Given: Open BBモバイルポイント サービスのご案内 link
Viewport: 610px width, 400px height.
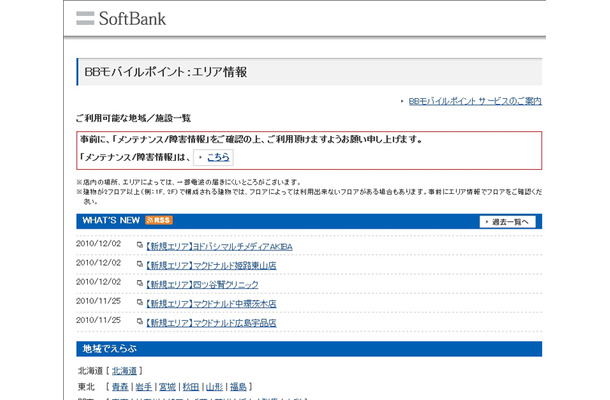Looking at the screenshot, I should pyautogui.click(x=475, y=101).
